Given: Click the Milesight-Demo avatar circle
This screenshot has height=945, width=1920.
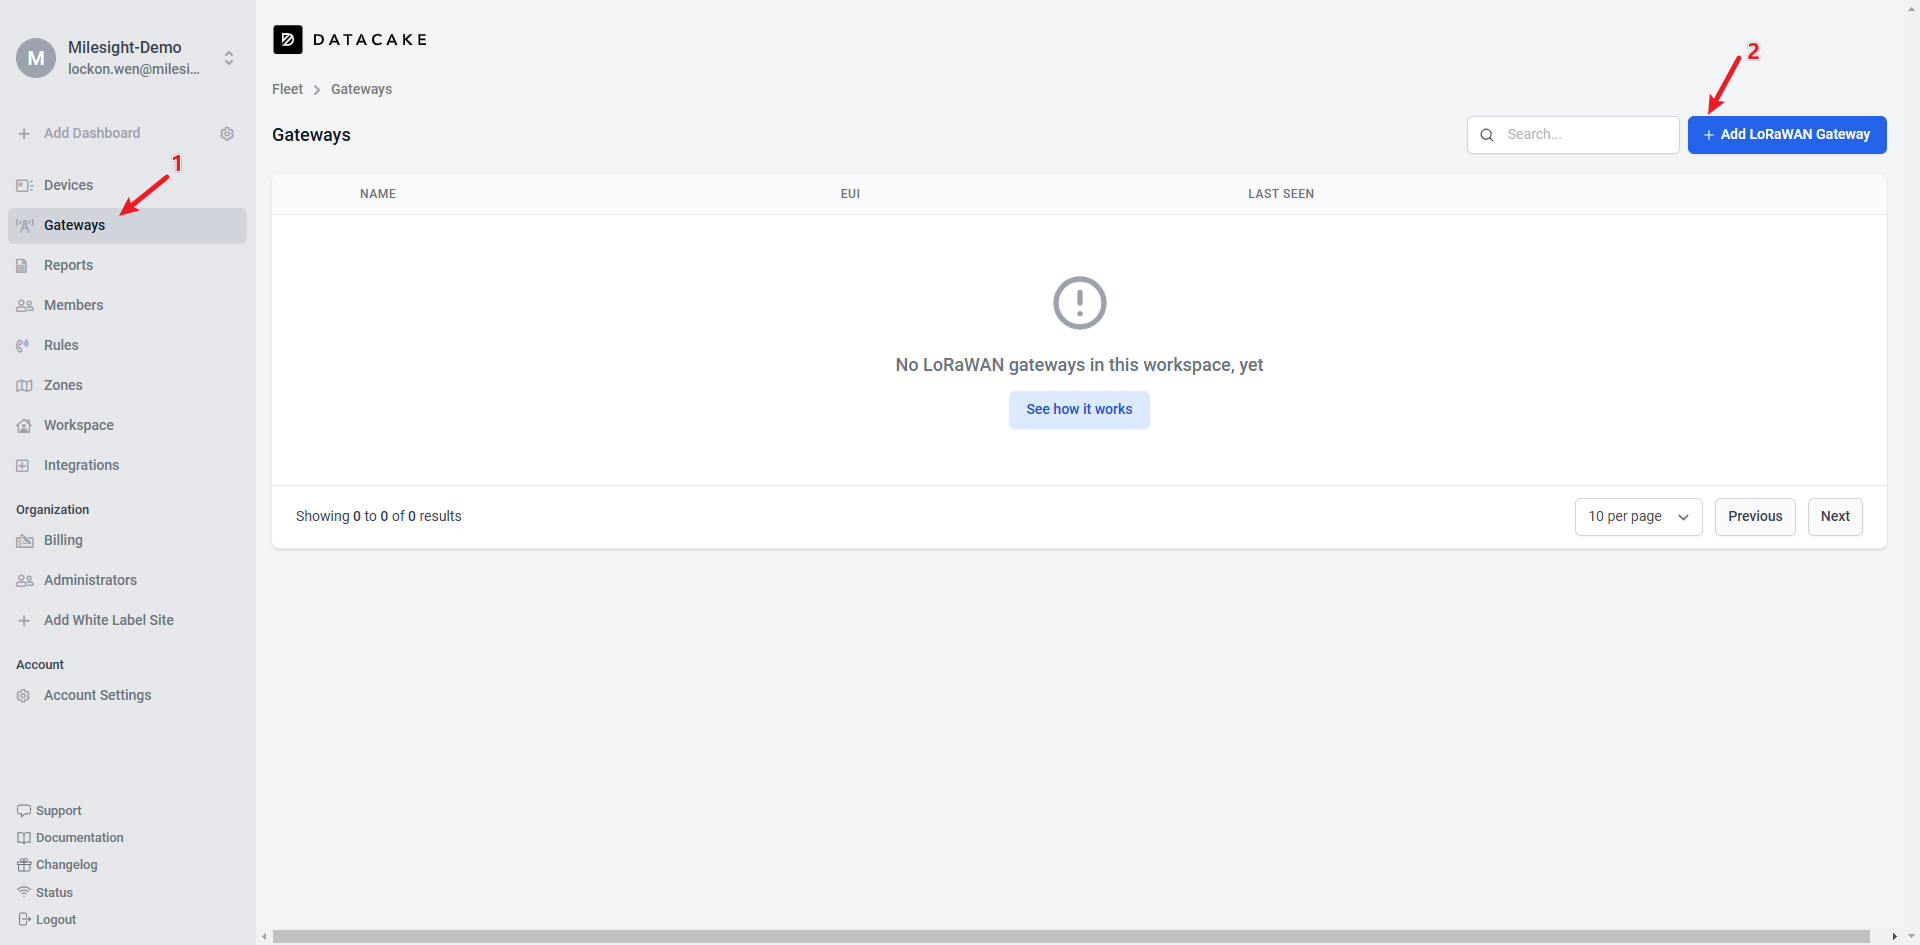Looking at the screenshot, I should 36,58.
